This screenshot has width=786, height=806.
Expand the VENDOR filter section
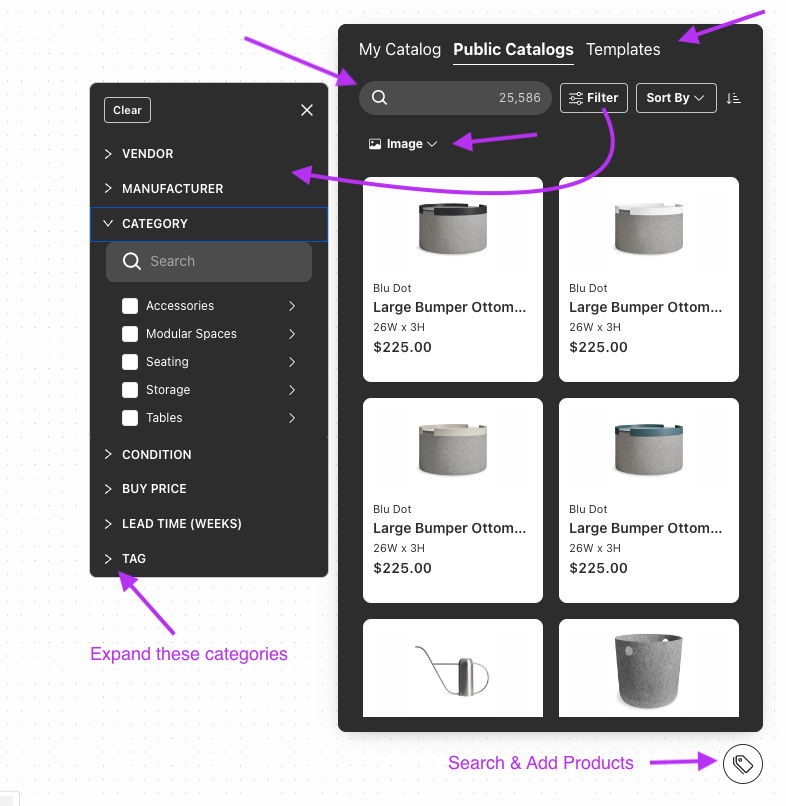(x=147, y=154)
